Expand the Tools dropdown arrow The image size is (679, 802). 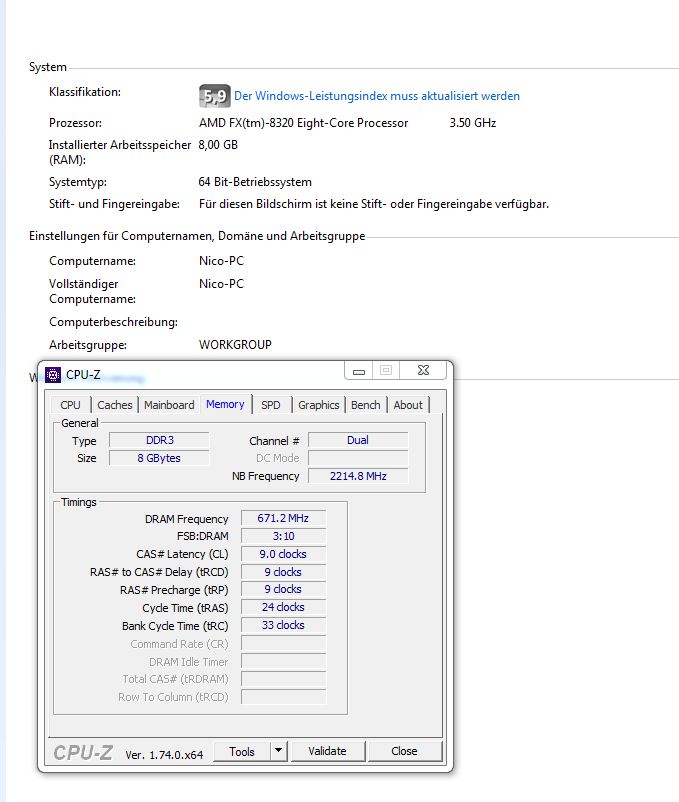[x=279, y=751]
